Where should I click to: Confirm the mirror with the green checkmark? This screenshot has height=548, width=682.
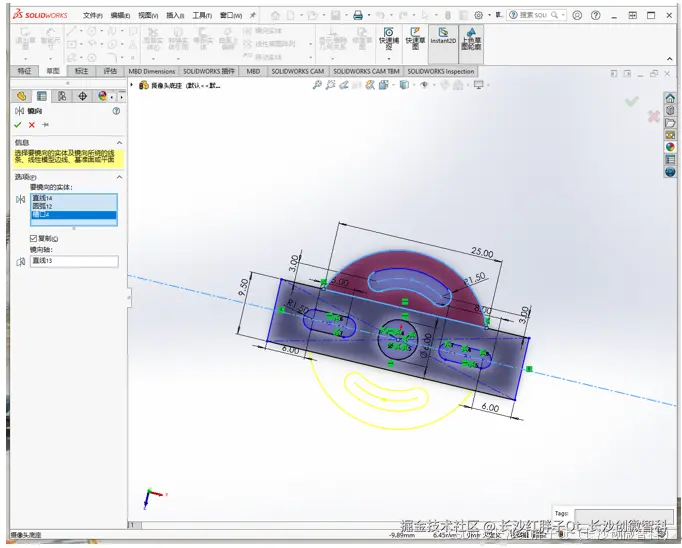point(18,125)
